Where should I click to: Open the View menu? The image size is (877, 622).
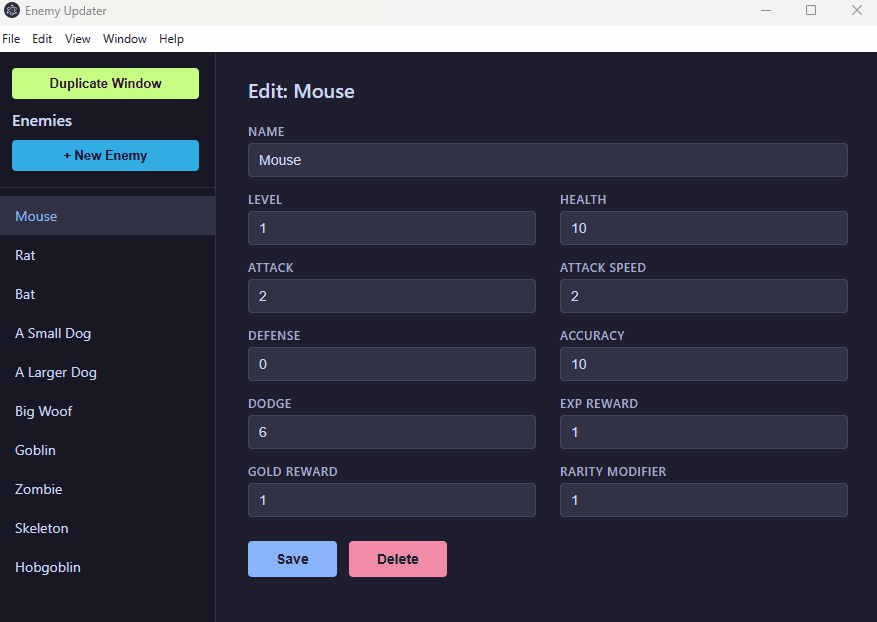77,39
